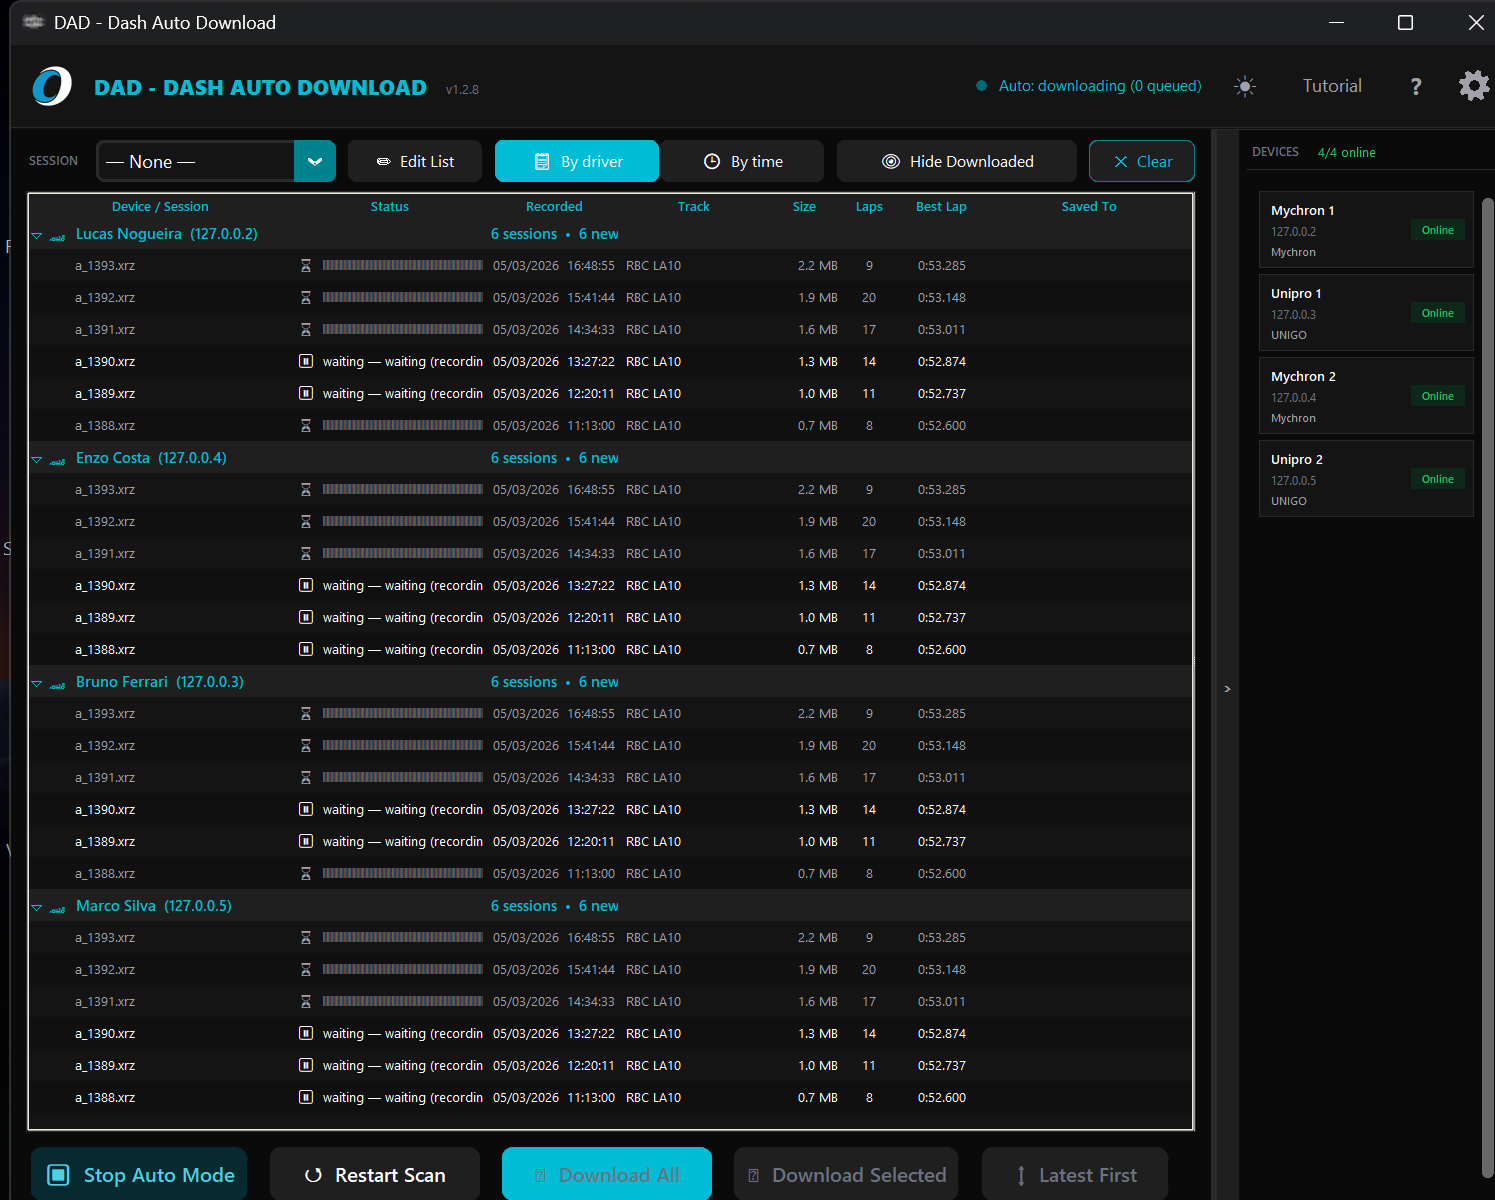The width and height of the screenshot is (1495, 1200).
Task: Select Enzo Costa a_1389.xrz session row
Action: tap(610, 617)
